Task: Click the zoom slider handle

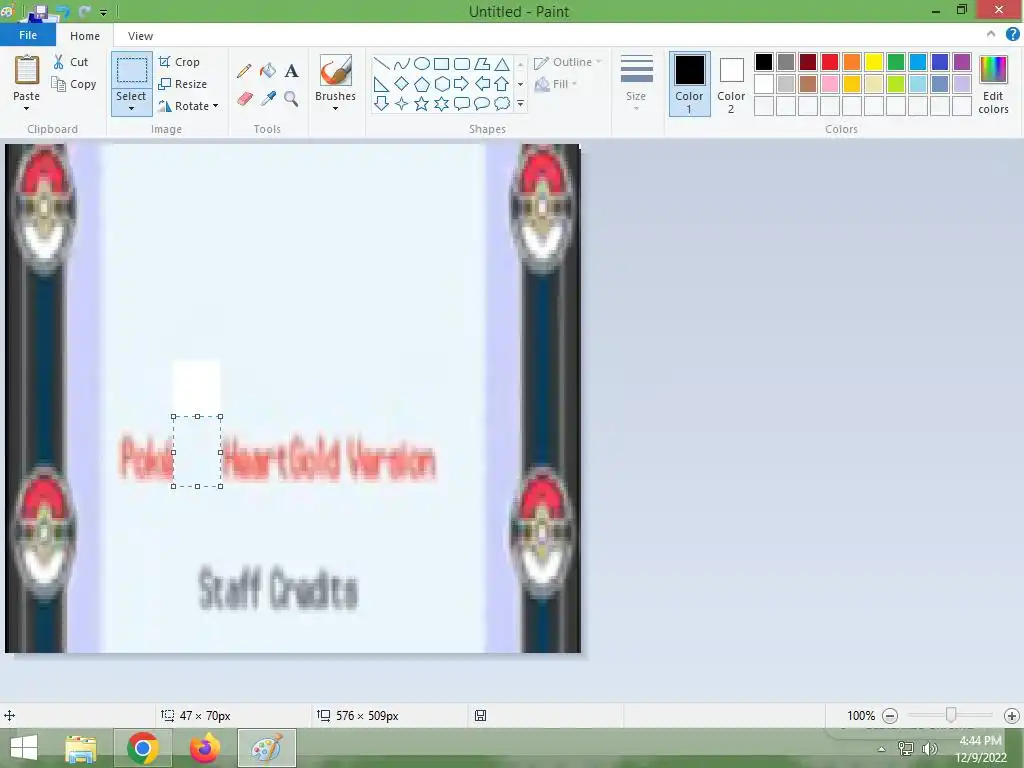Action: point(951,715)
